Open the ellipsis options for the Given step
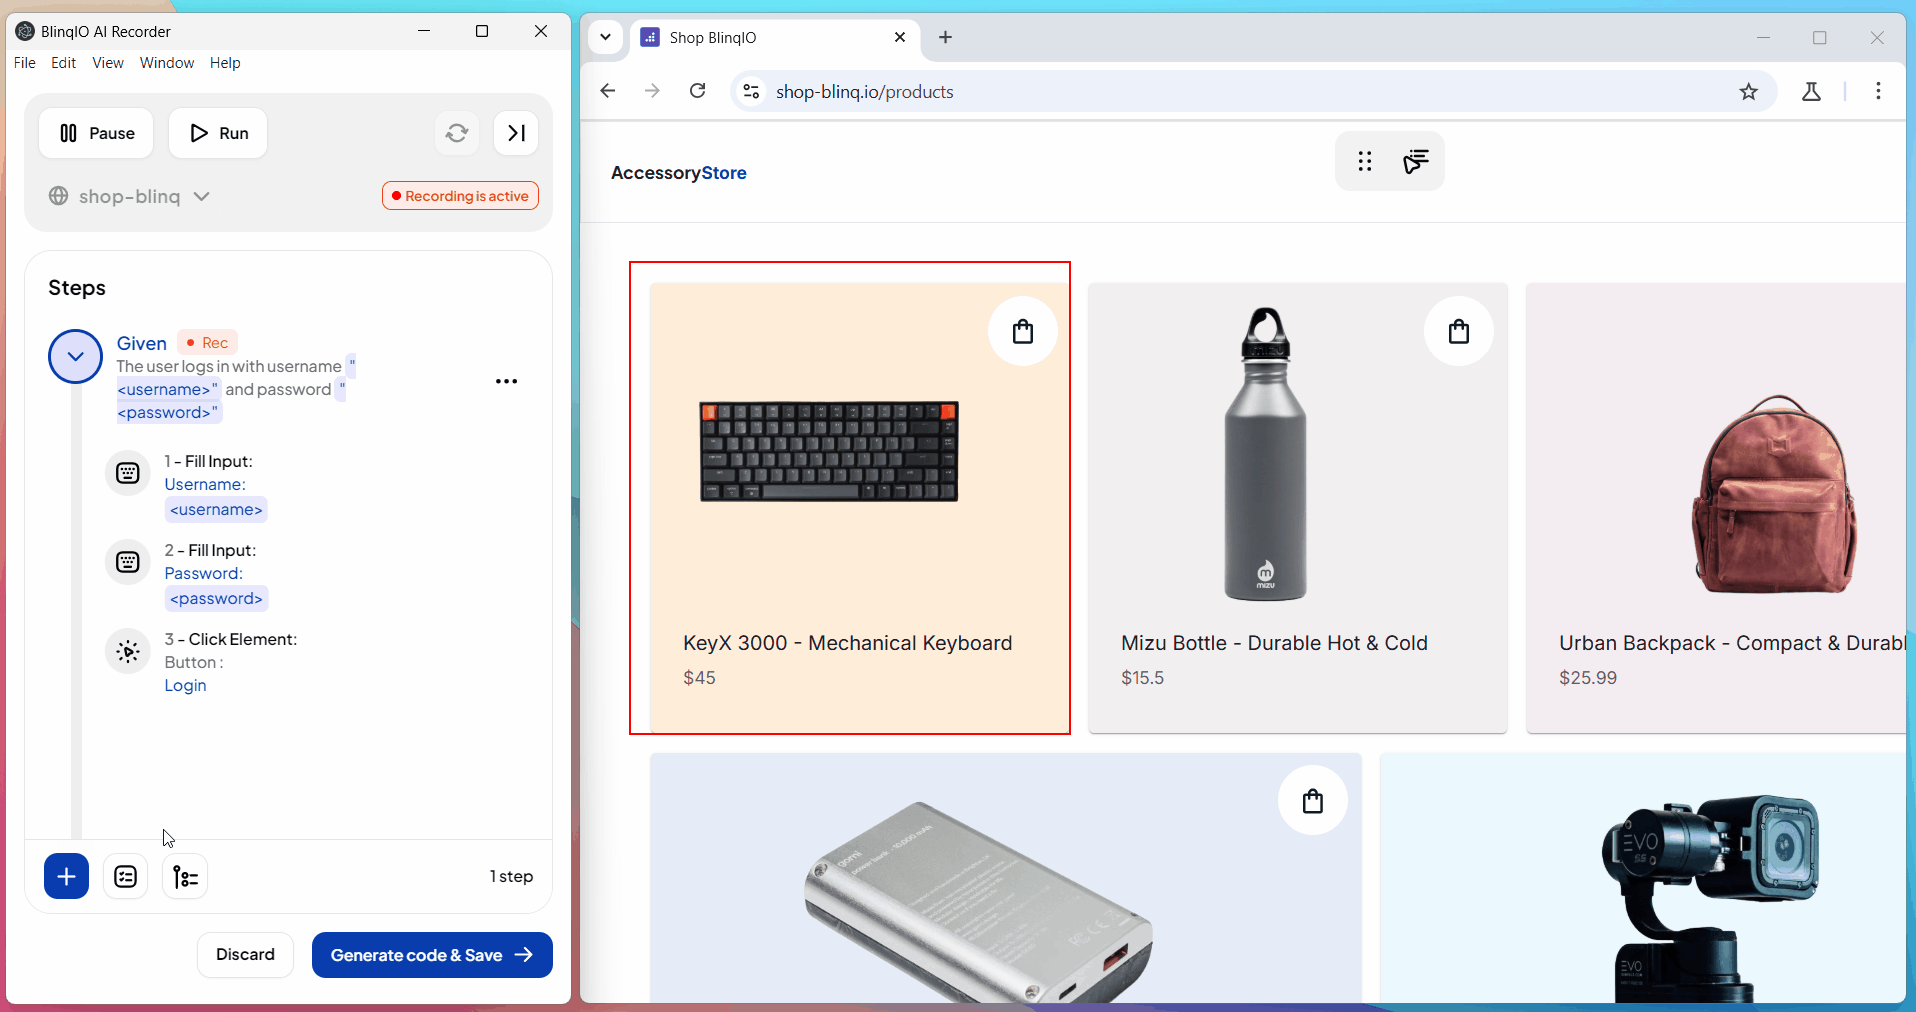This screenshot has width=1916, height=1012. (506, 381)
